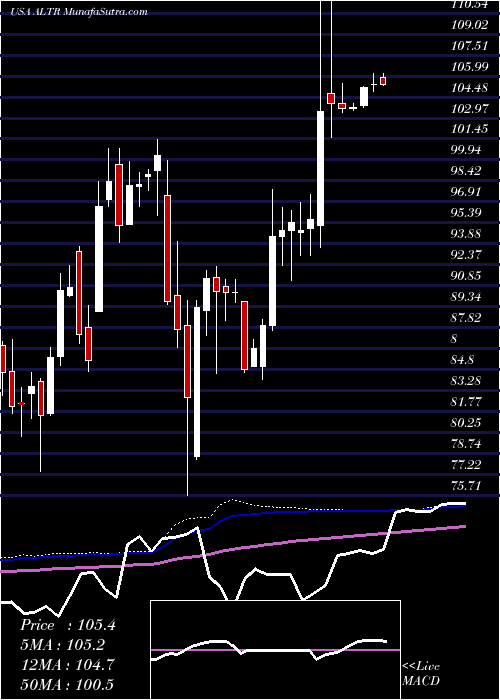
Task: Select the 80.25 price axis label
Action: click(466, 422)
